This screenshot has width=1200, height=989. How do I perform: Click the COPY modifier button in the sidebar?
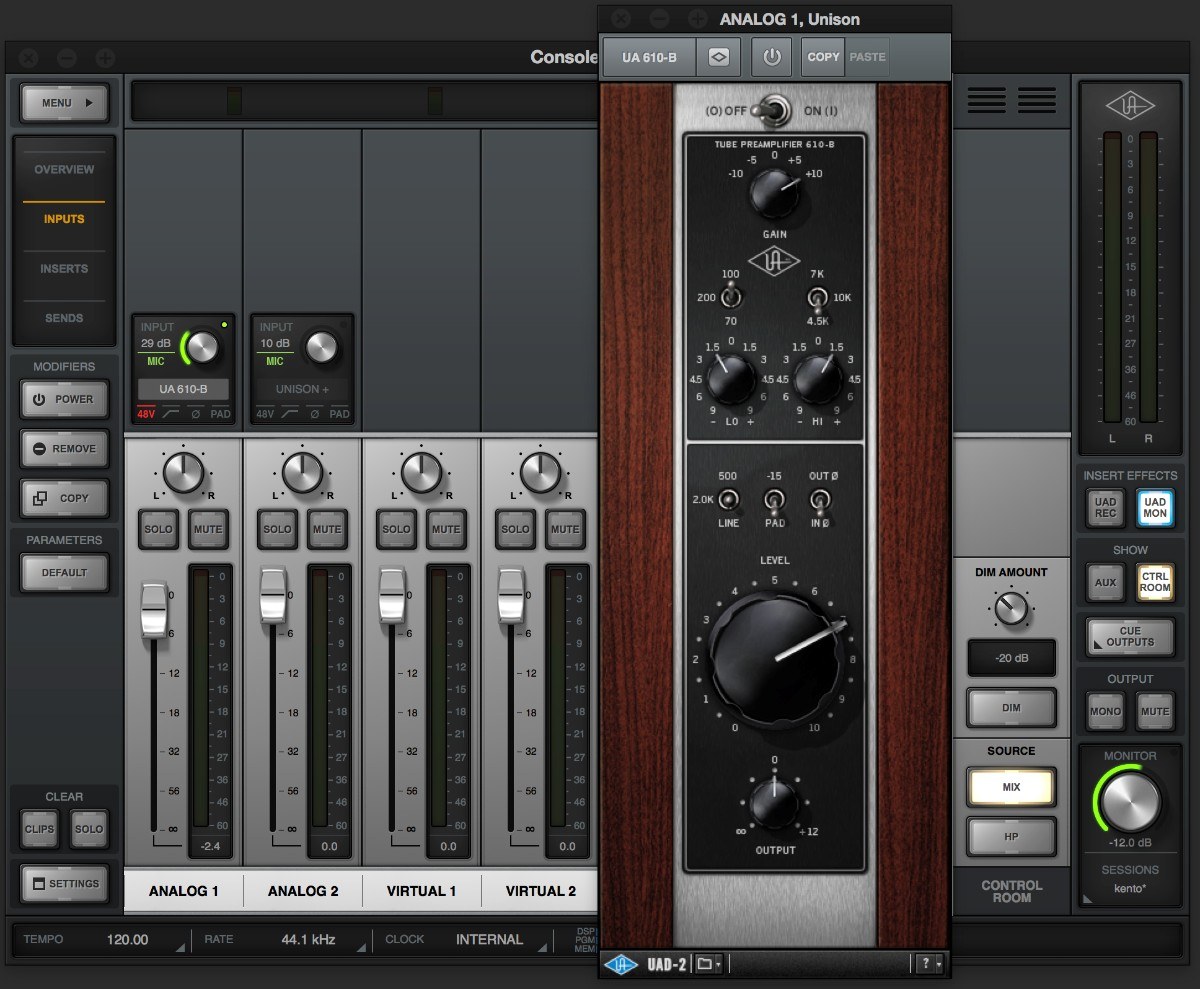(64, 498)
